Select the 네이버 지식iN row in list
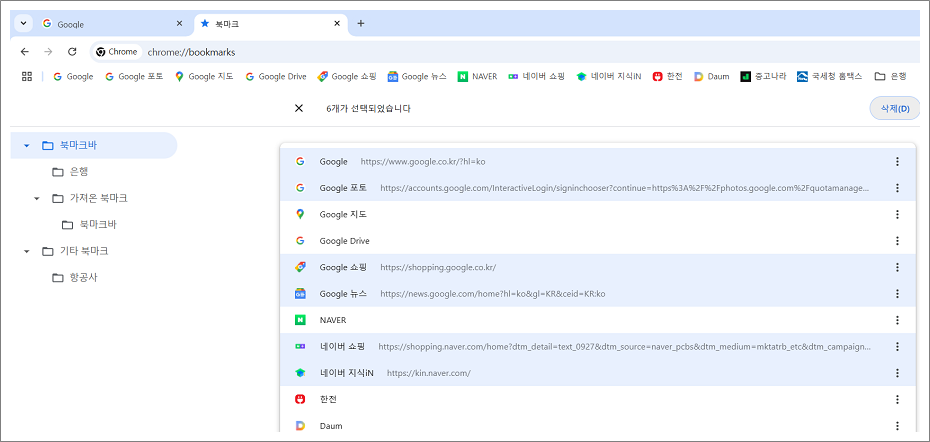Image resolution: width=930 pixels, height=442 pixels. coord(597,373)
